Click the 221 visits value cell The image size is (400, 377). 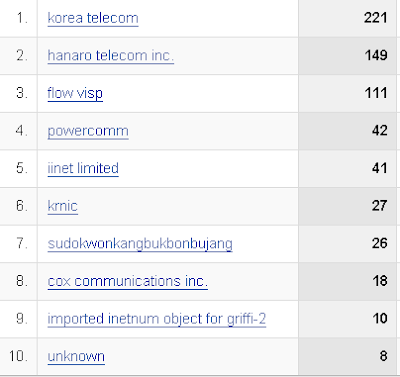348,18
